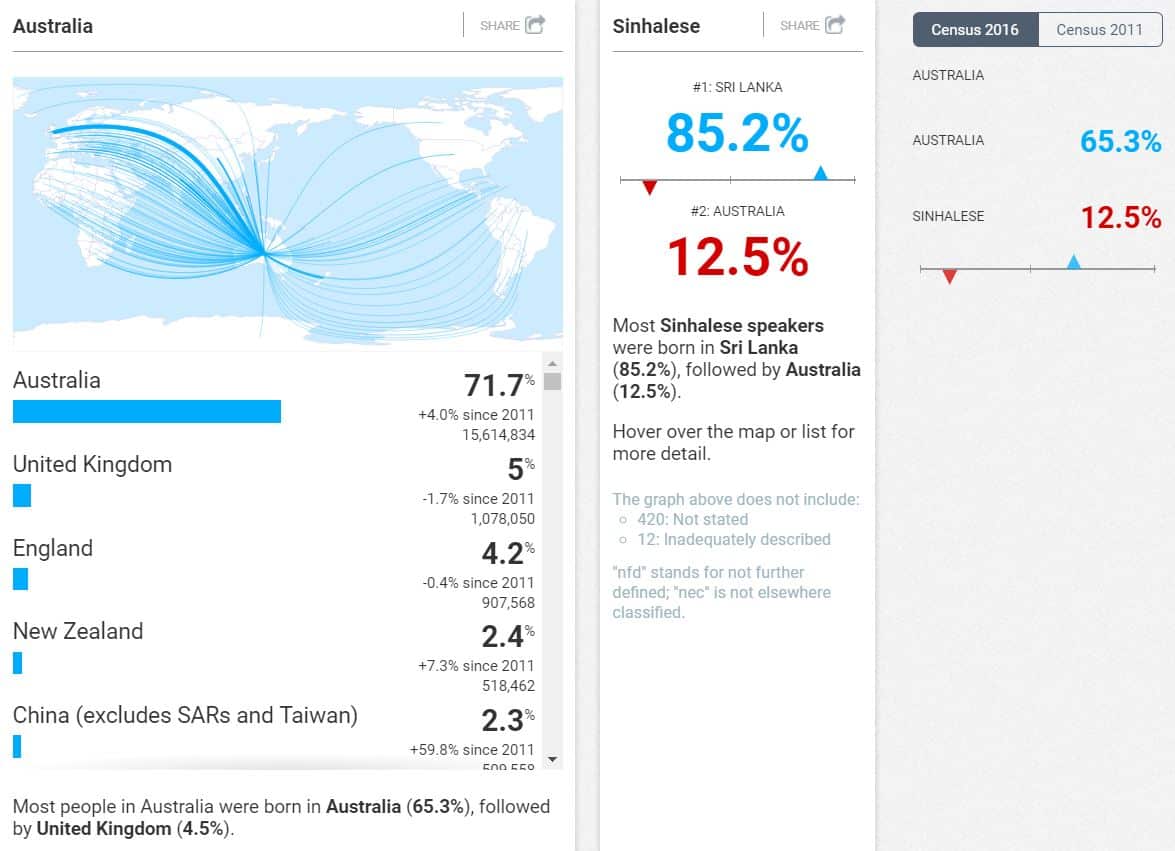Select England in the birthplace list
Screen dimensions: 1175x851
[53, 548]
